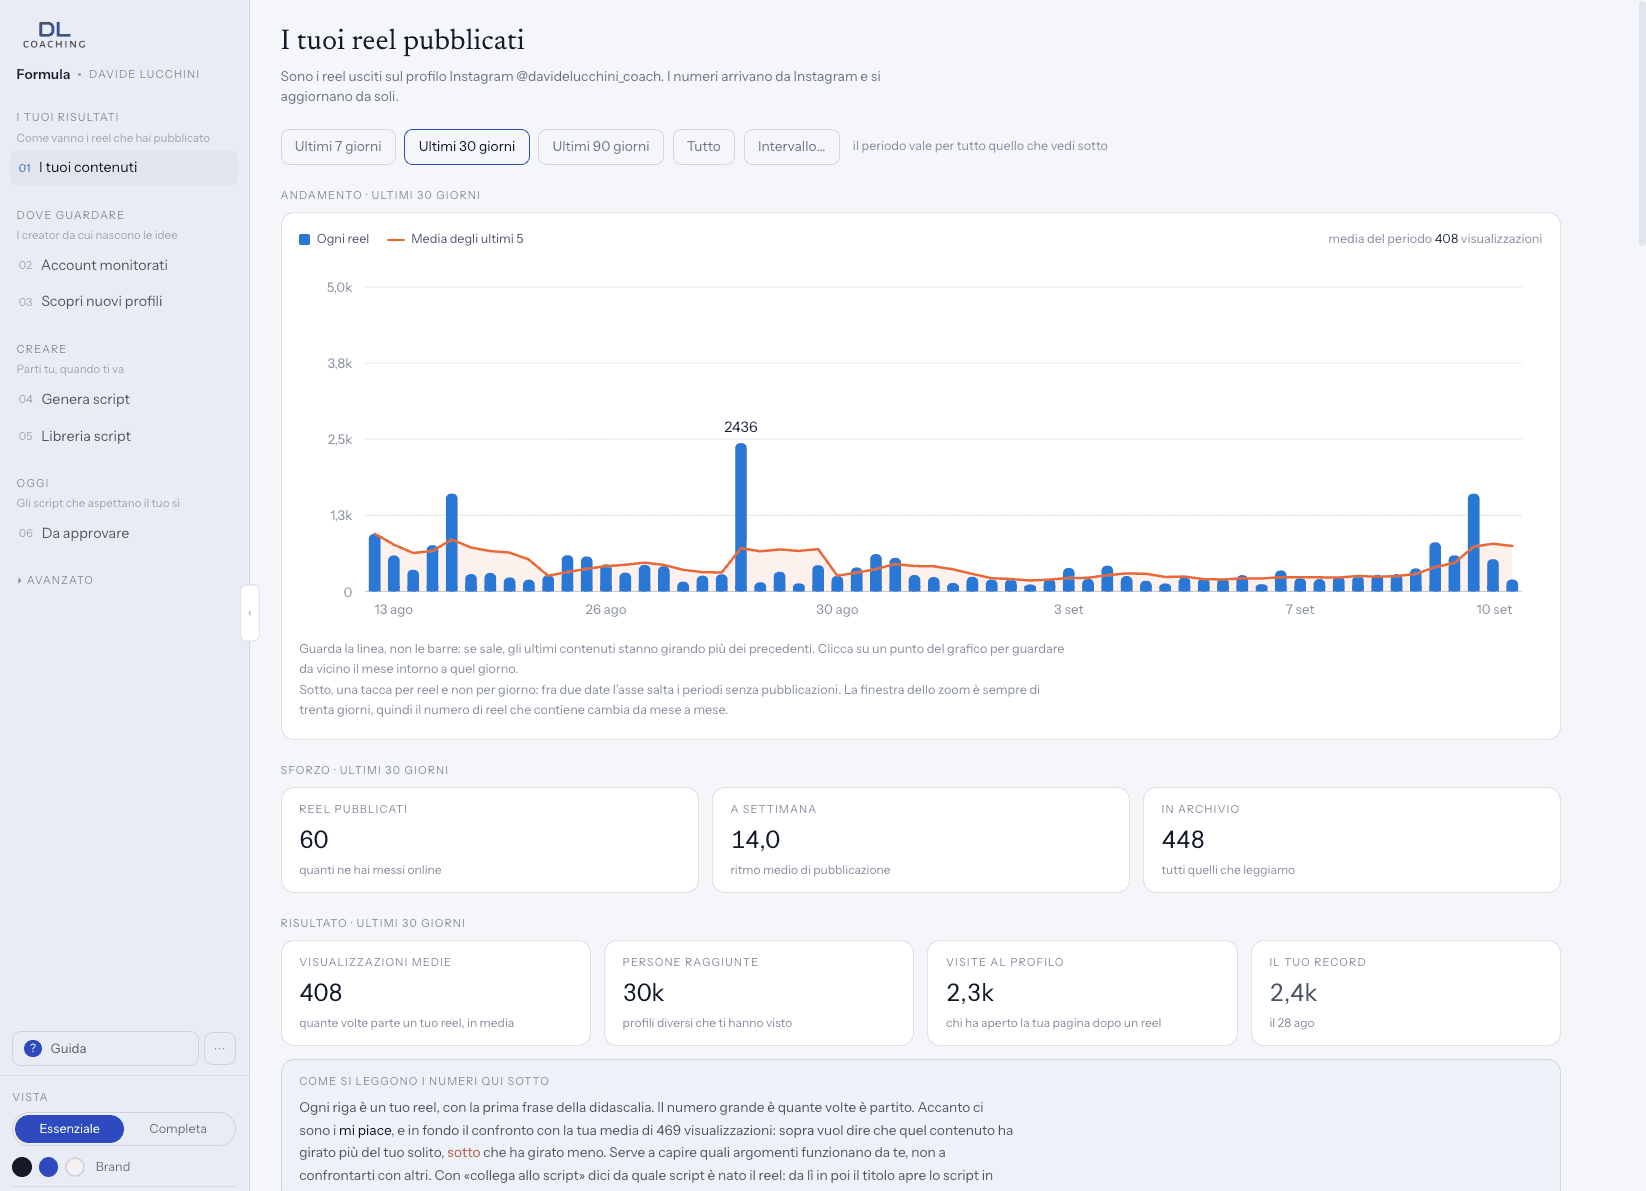Expand the Avanzato sidebar section
Image resolution: width=1646 pixels, height=1191 pixels.
tap(56, 580)
